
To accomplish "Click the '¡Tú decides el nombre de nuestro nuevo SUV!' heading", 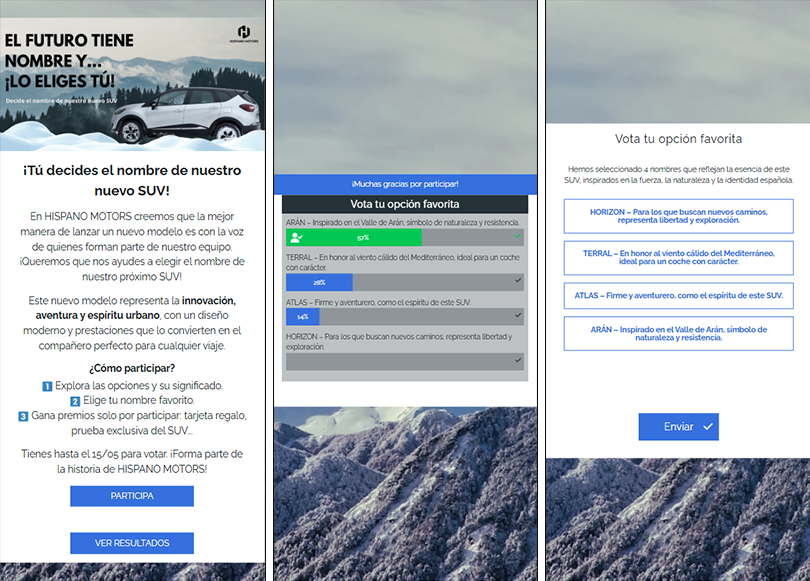I will (x=132, y=180).
